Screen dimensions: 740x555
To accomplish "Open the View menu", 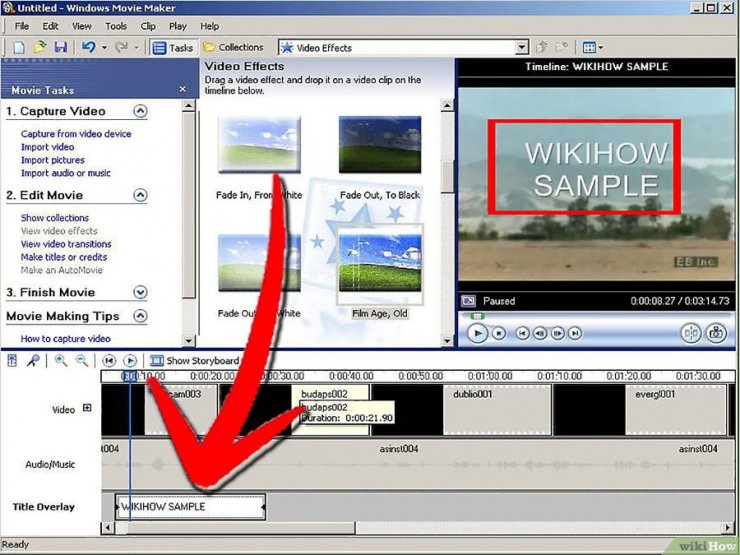I will pos(82,26).
